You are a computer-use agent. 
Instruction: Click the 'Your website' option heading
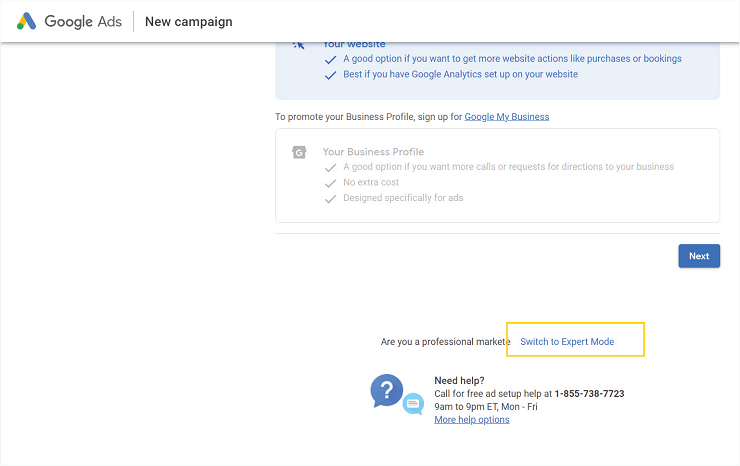click(x=354, y=45)
